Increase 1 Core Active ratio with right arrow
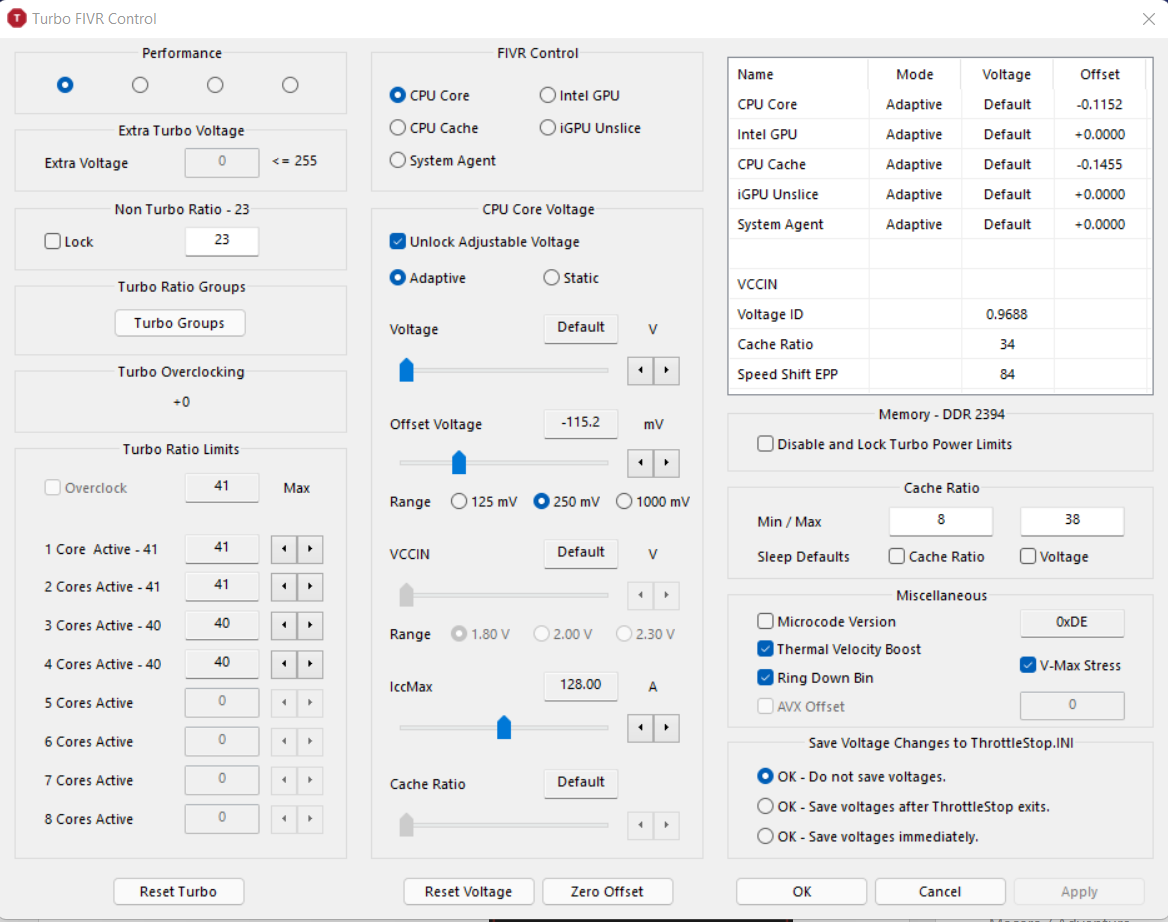 pos(310,549)
